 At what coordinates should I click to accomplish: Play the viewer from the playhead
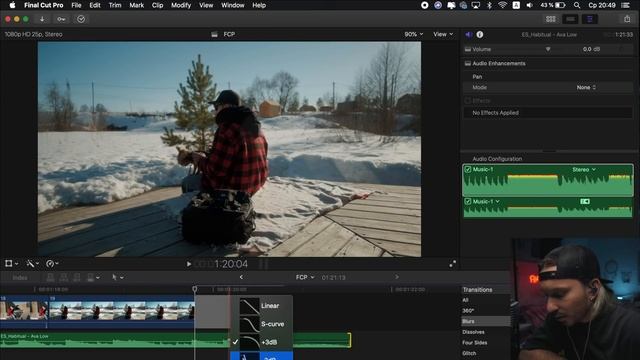(x=189, y=264)
